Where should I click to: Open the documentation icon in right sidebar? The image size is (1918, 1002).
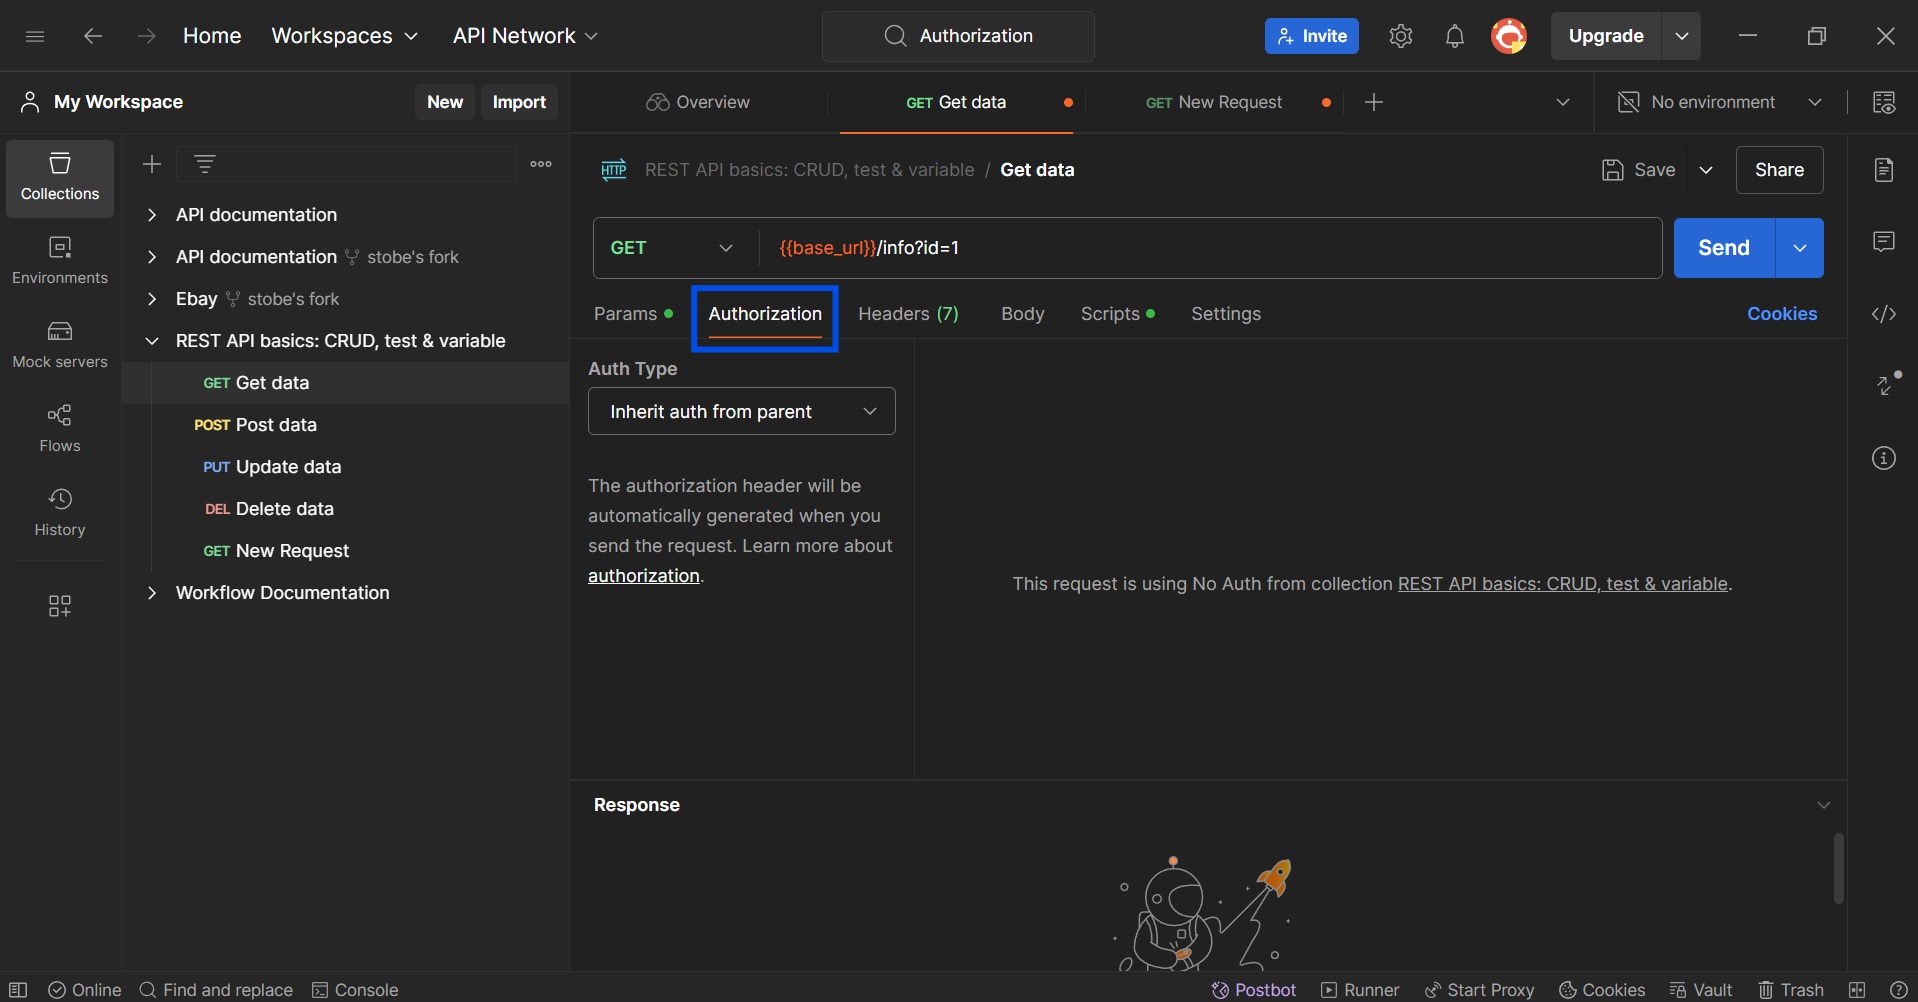tap(1884, 170)
